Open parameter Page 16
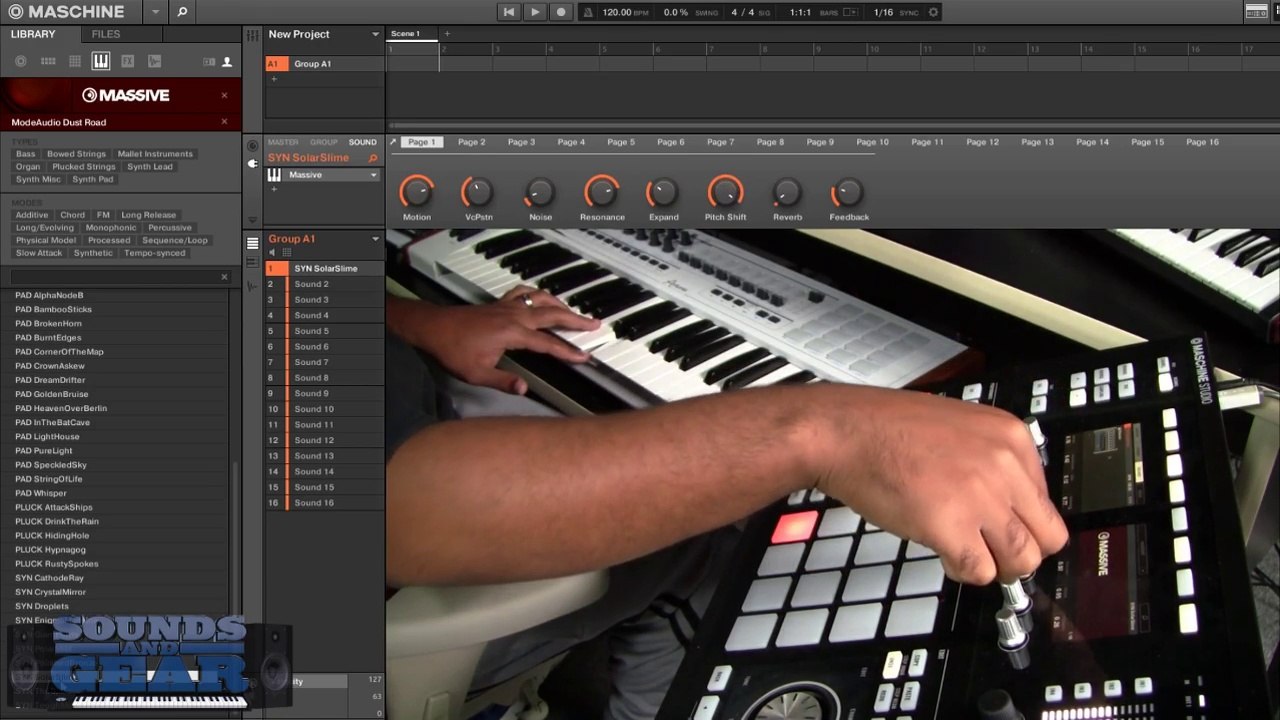 point(1202,142)
